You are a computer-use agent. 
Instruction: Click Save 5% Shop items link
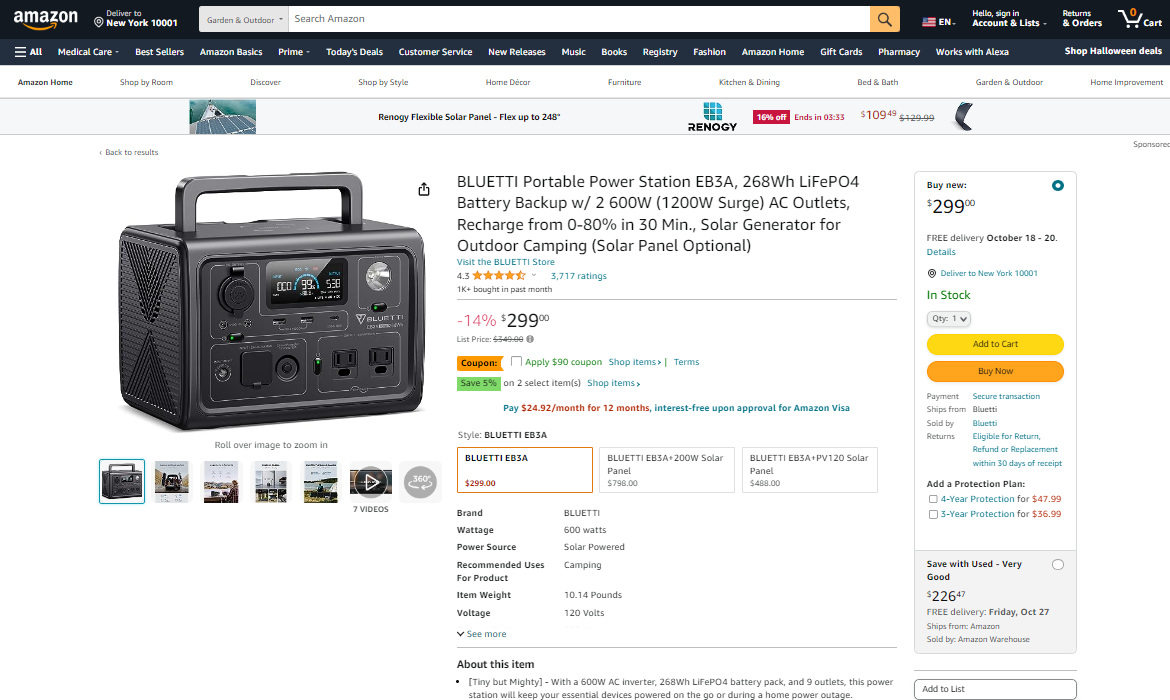click(x=613, y=383)
